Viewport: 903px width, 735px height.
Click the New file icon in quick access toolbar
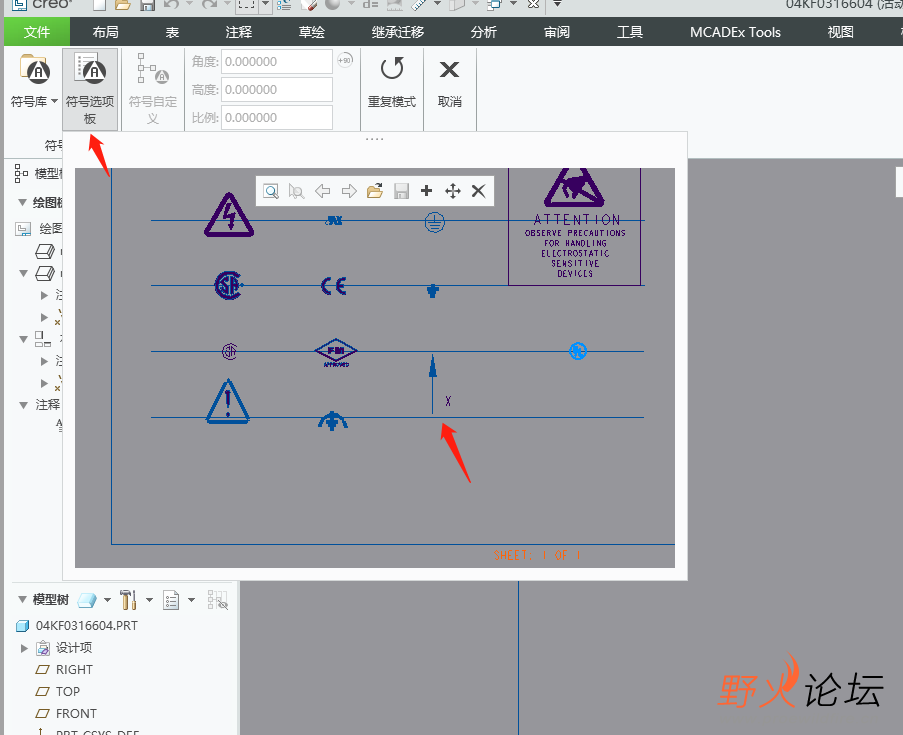[x=100, y=5]
